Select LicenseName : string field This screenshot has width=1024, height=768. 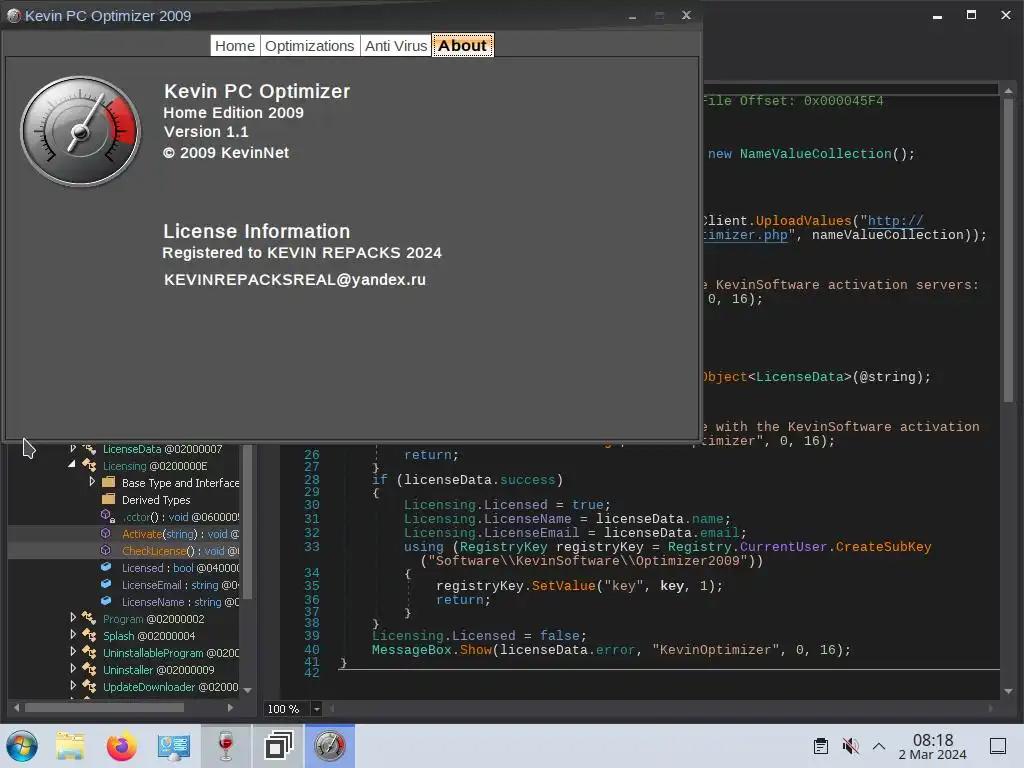coord(180,602)
